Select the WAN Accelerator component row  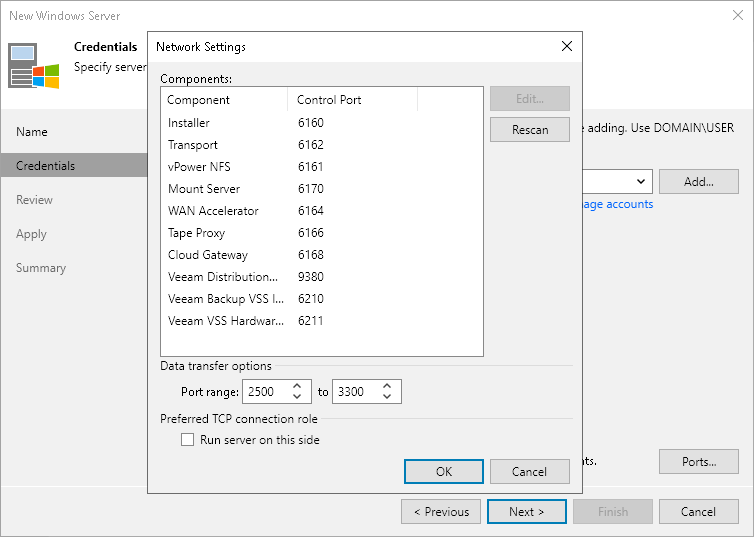[x=322, y=211]
